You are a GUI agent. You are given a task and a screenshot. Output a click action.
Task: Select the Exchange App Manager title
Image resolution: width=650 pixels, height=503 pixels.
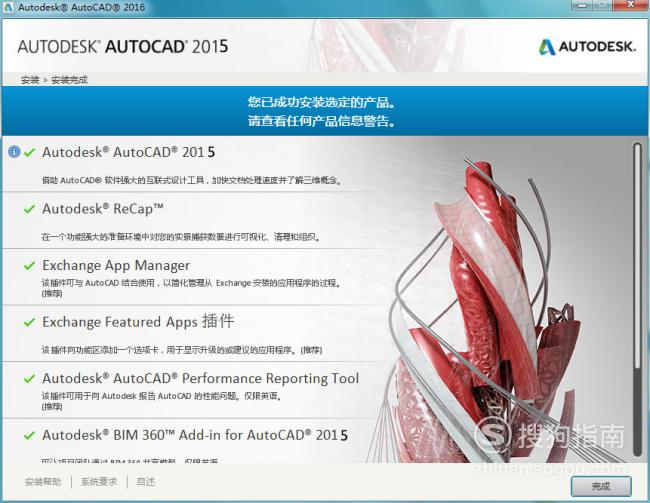116,265
